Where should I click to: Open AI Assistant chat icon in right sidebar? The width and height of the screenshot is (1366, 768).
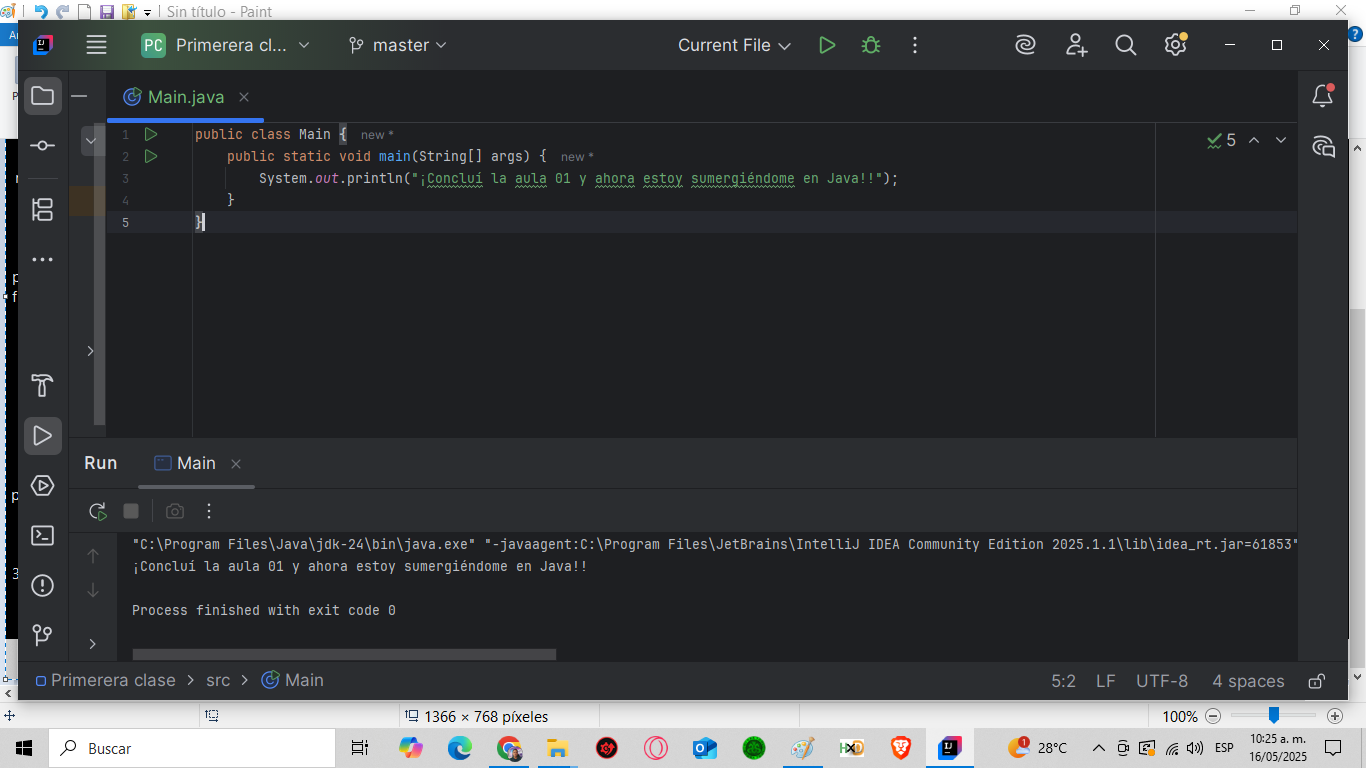pos(1323,147)
